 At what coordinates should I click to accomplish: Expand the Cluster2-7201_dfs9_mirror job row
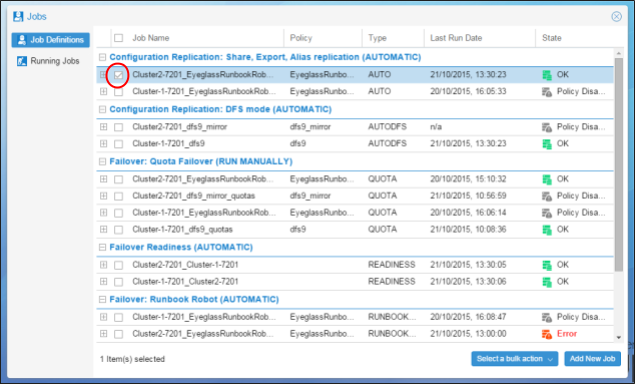104,127
